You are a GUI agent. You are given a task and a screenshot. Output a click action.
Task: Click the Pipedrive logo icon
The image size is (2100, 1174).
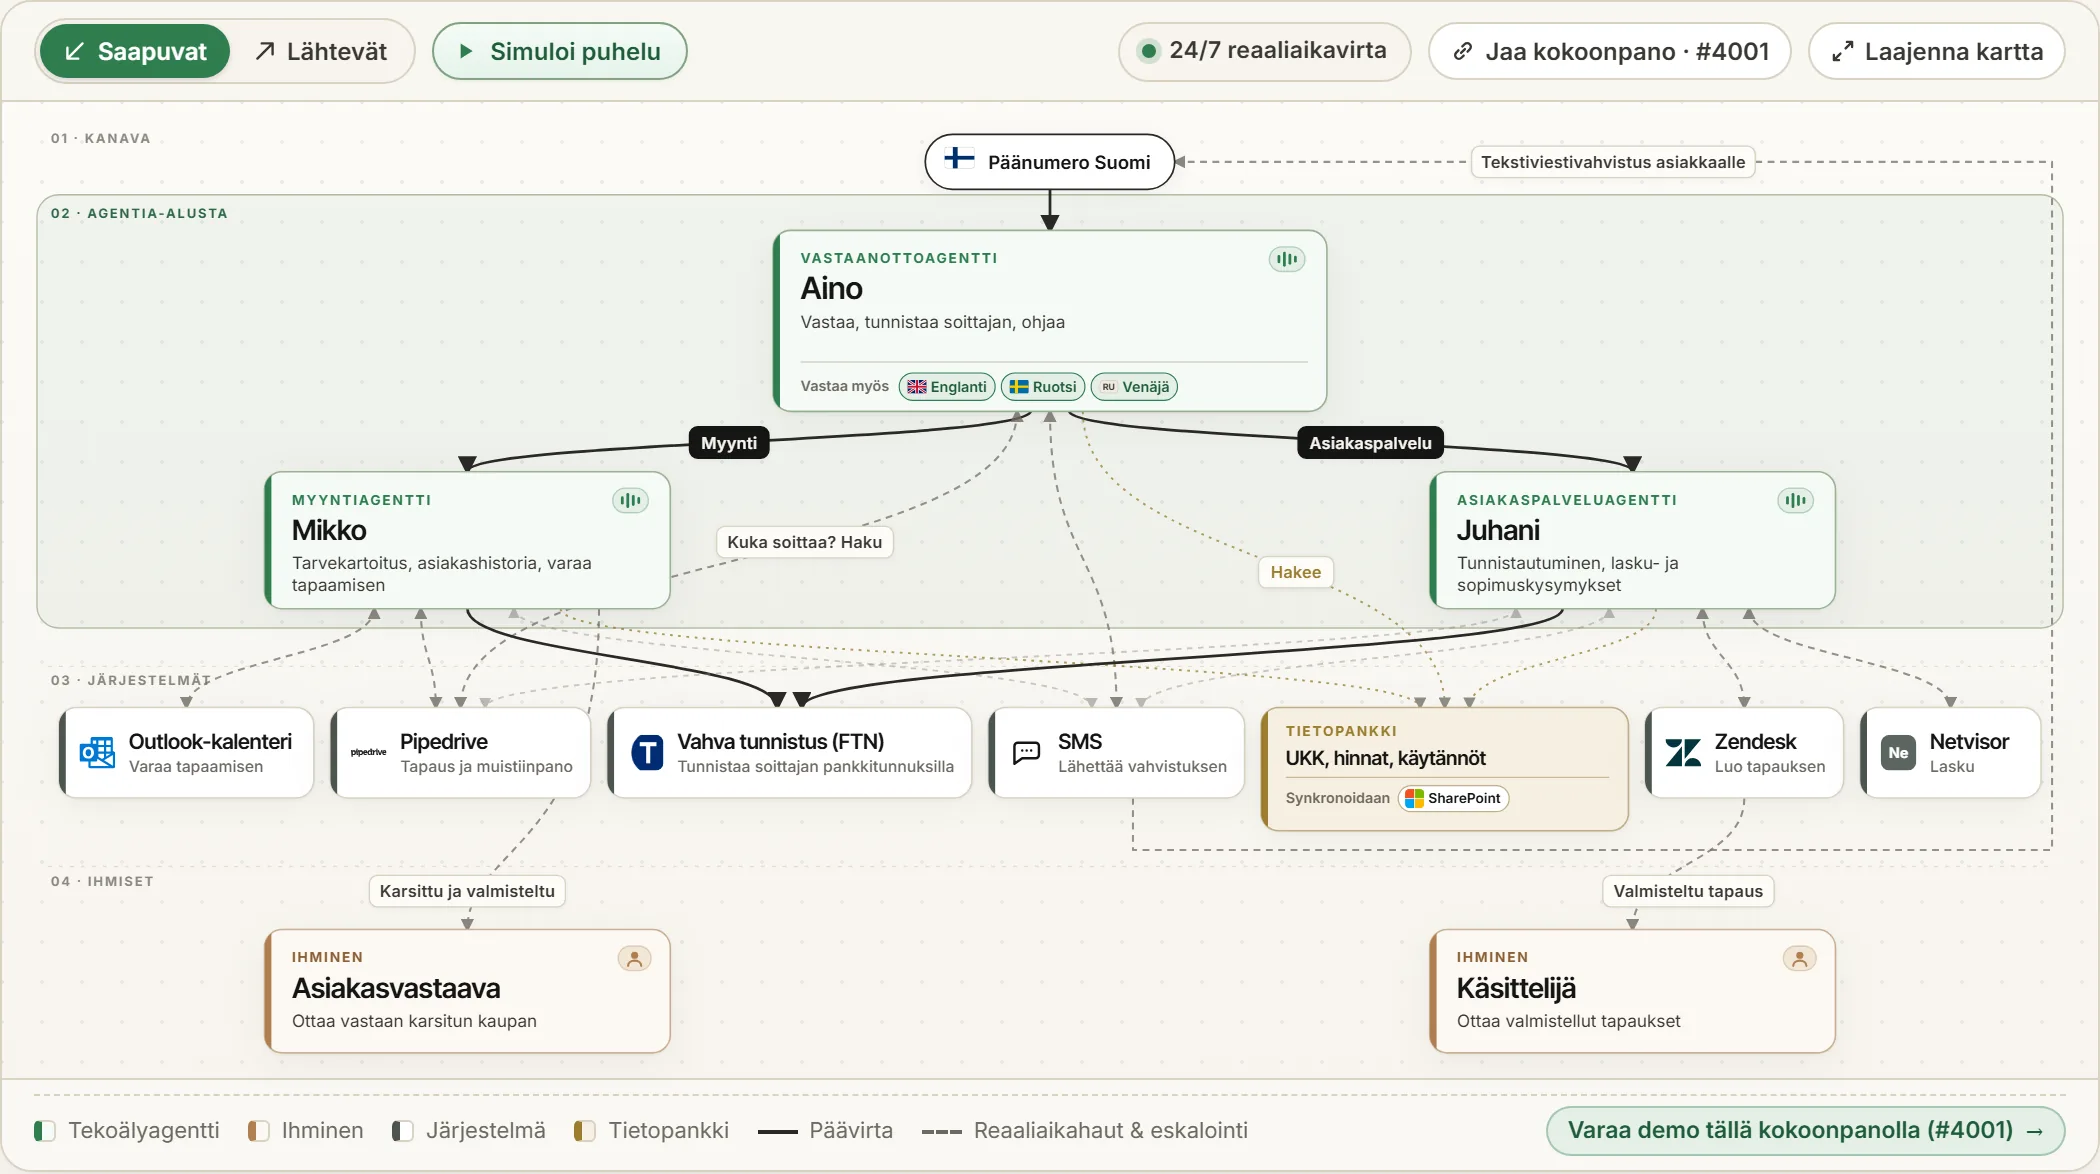368,752
